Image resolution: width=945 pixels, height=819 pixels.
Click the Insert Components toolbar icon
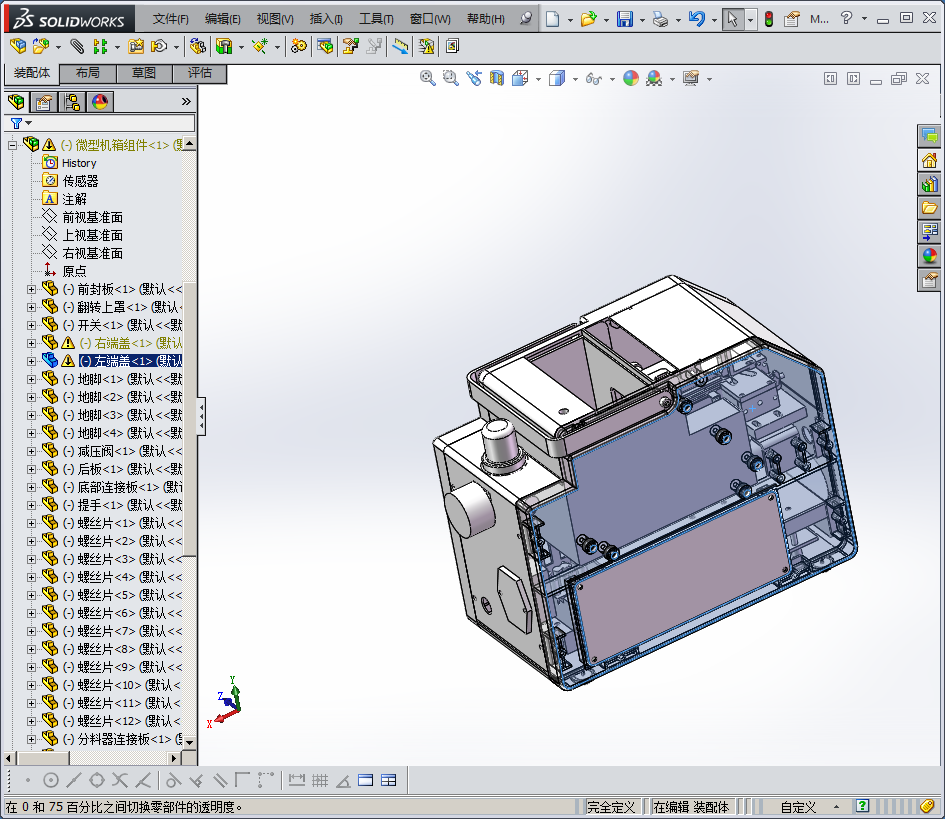41,46
